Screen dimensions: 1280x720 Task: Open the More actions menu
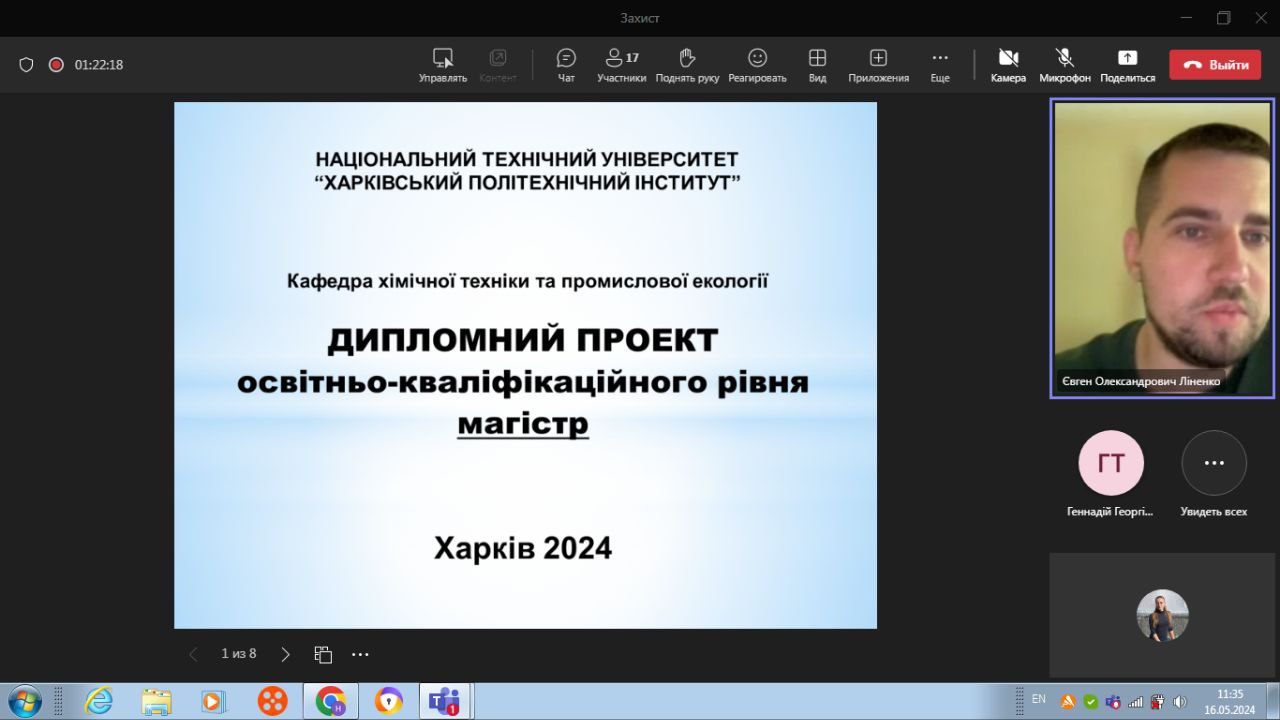(940, 65)
